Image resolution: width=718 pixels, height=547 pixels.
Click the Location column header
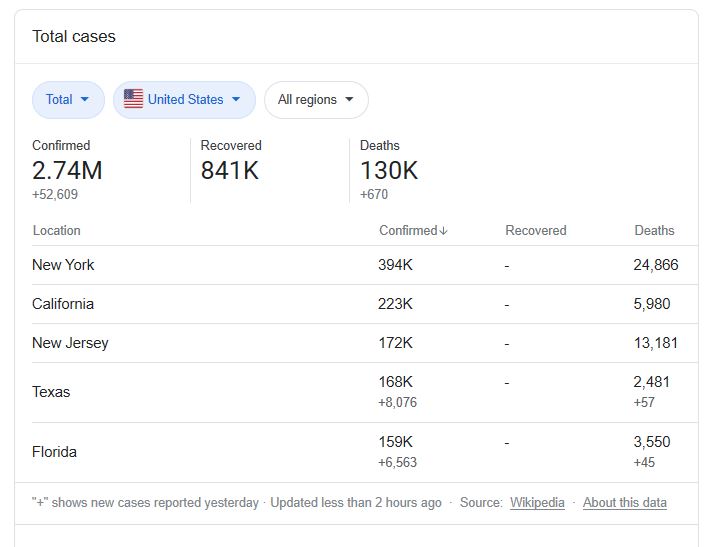coord(56,230)
